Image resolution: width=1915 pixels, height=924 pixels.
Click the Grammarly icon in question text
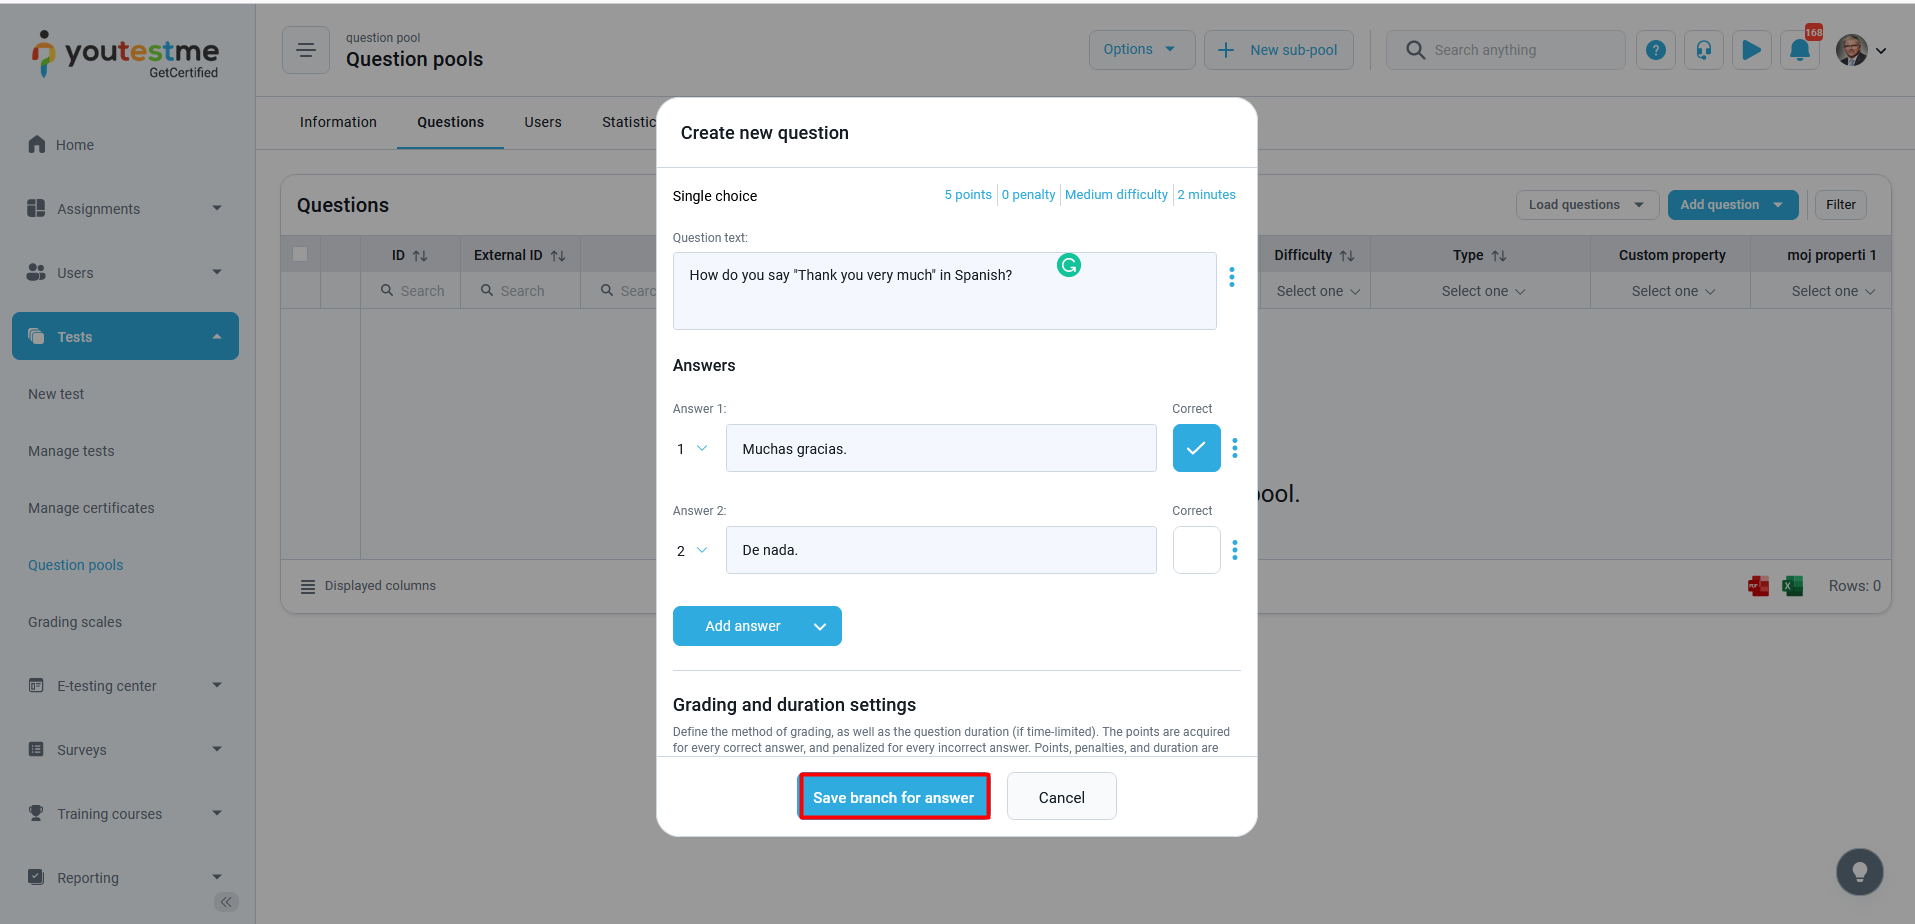1069,265
